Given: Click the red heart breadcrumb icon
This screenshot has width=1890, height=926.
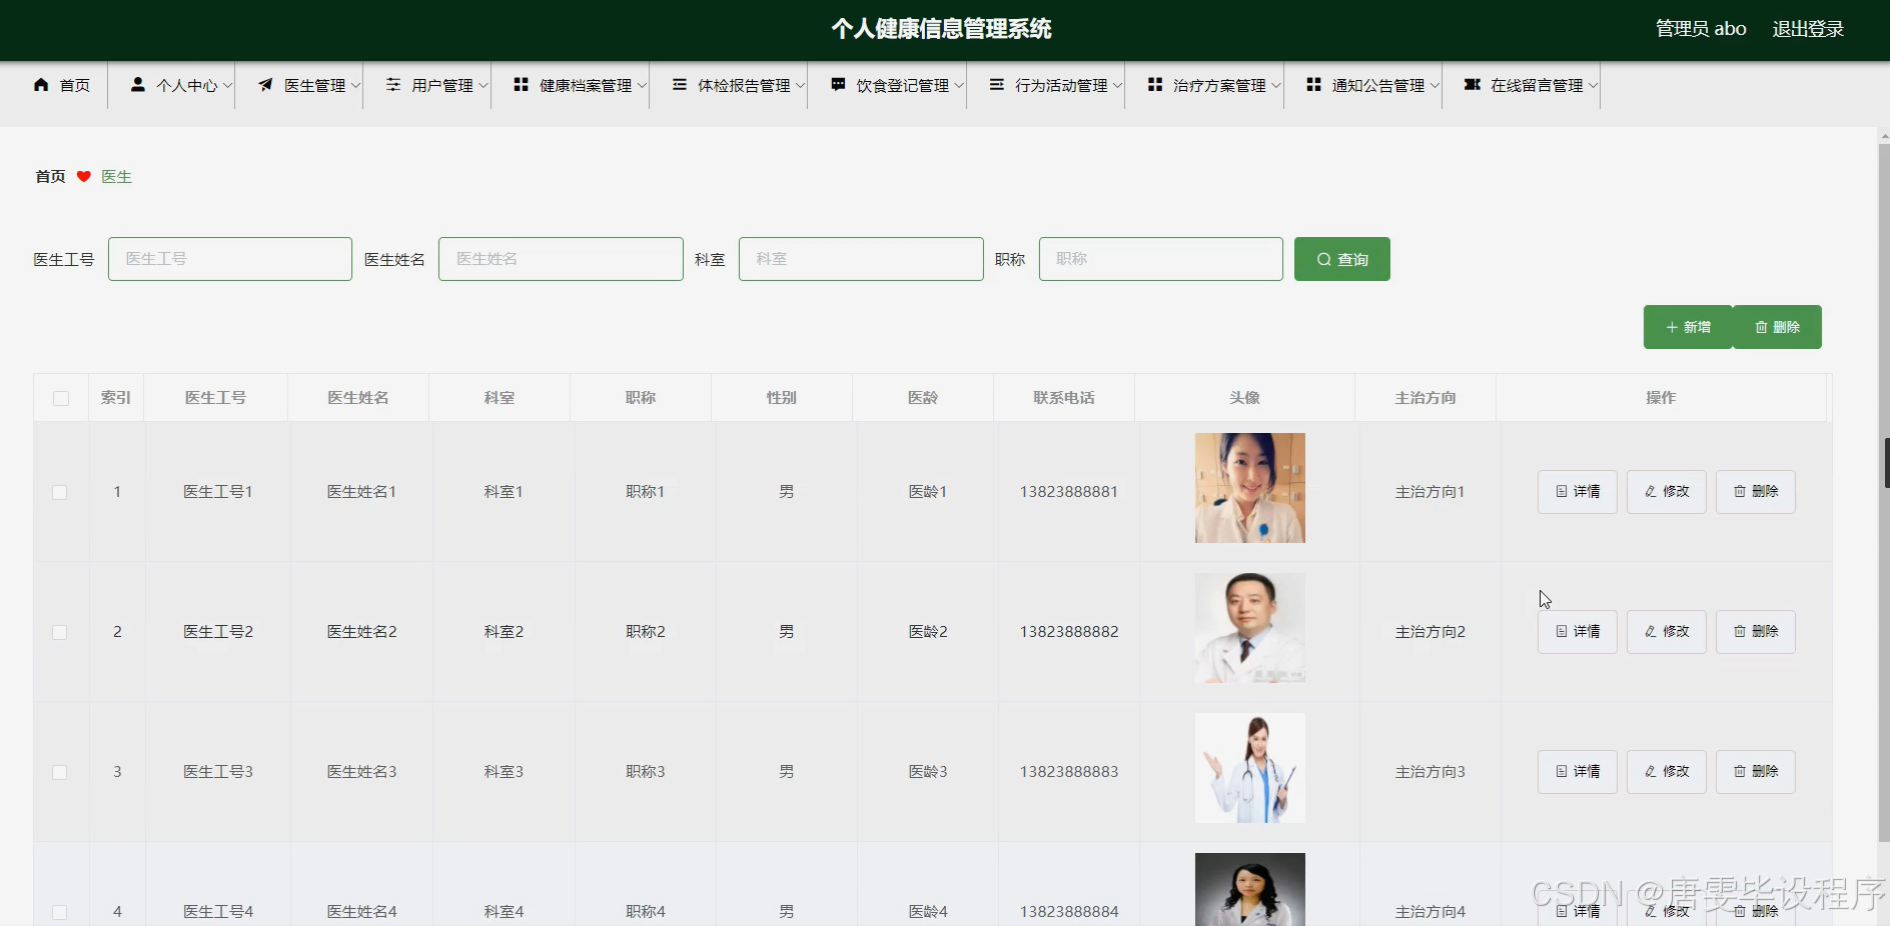Looking at the screenshot, I should tap(84, 177).
